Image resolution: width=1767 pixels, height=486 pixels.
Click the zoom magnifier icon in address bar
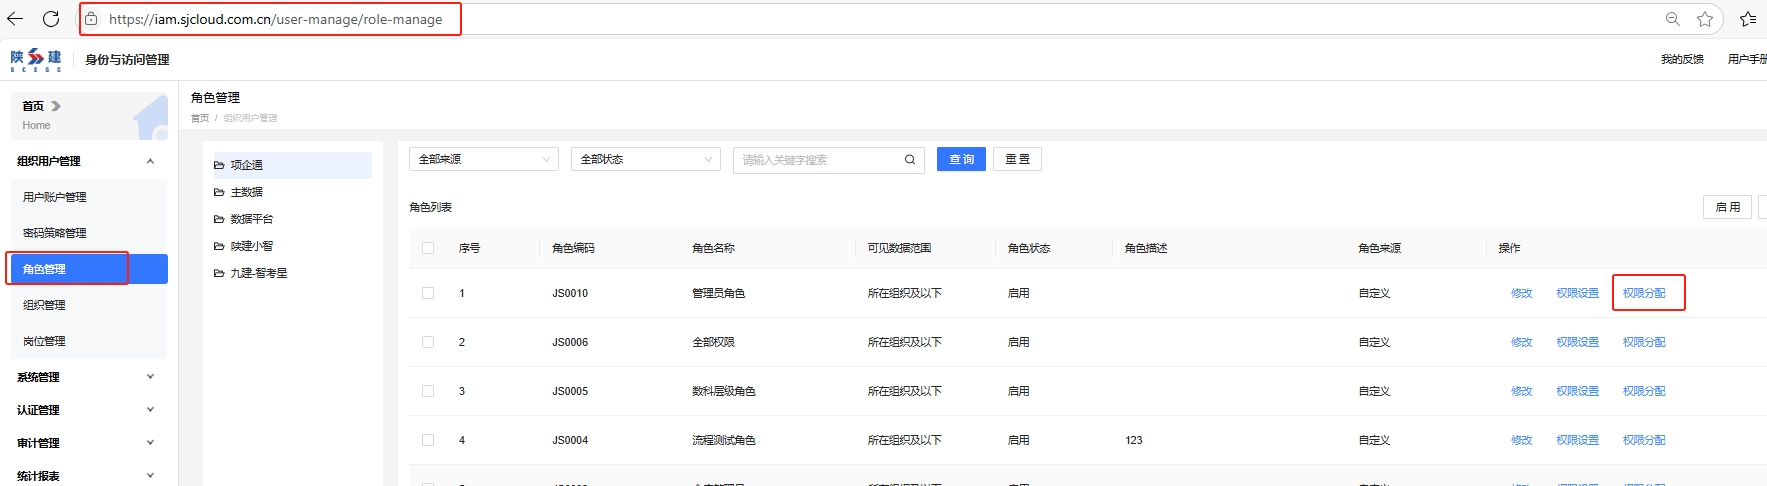click(x=1672, y=19)
